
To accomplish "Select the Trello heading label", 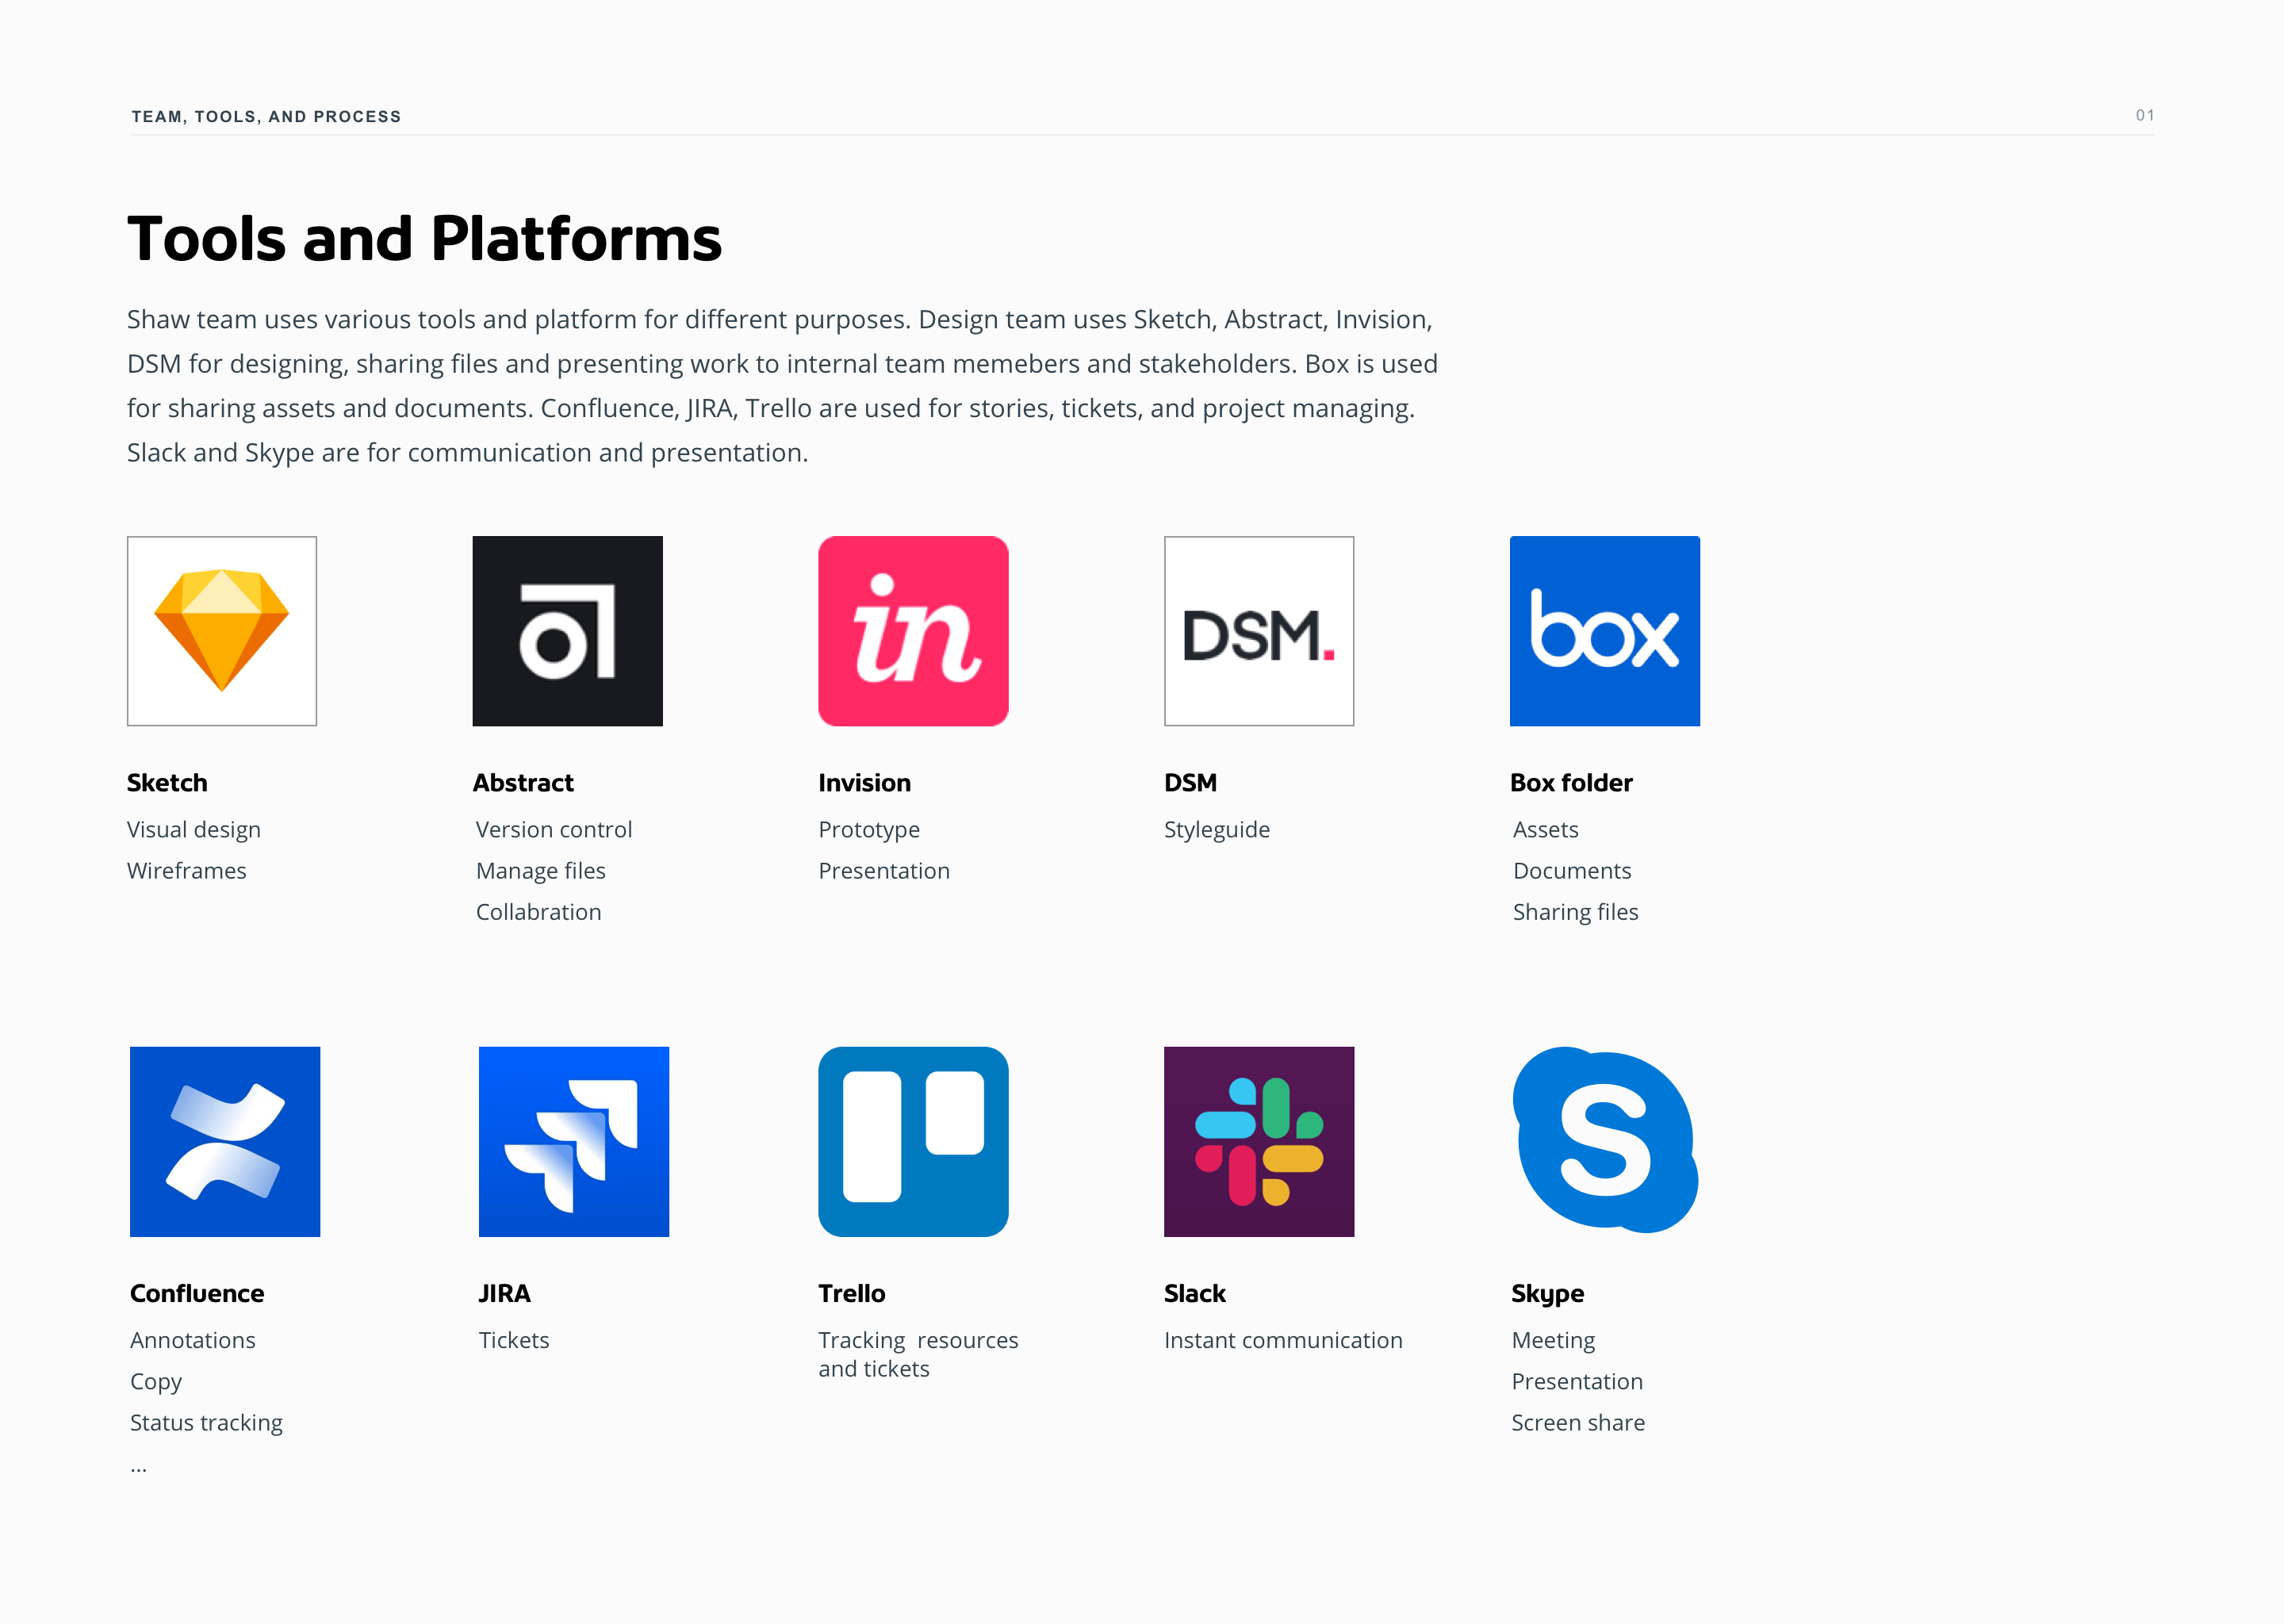I will (x=852, y=1294).
